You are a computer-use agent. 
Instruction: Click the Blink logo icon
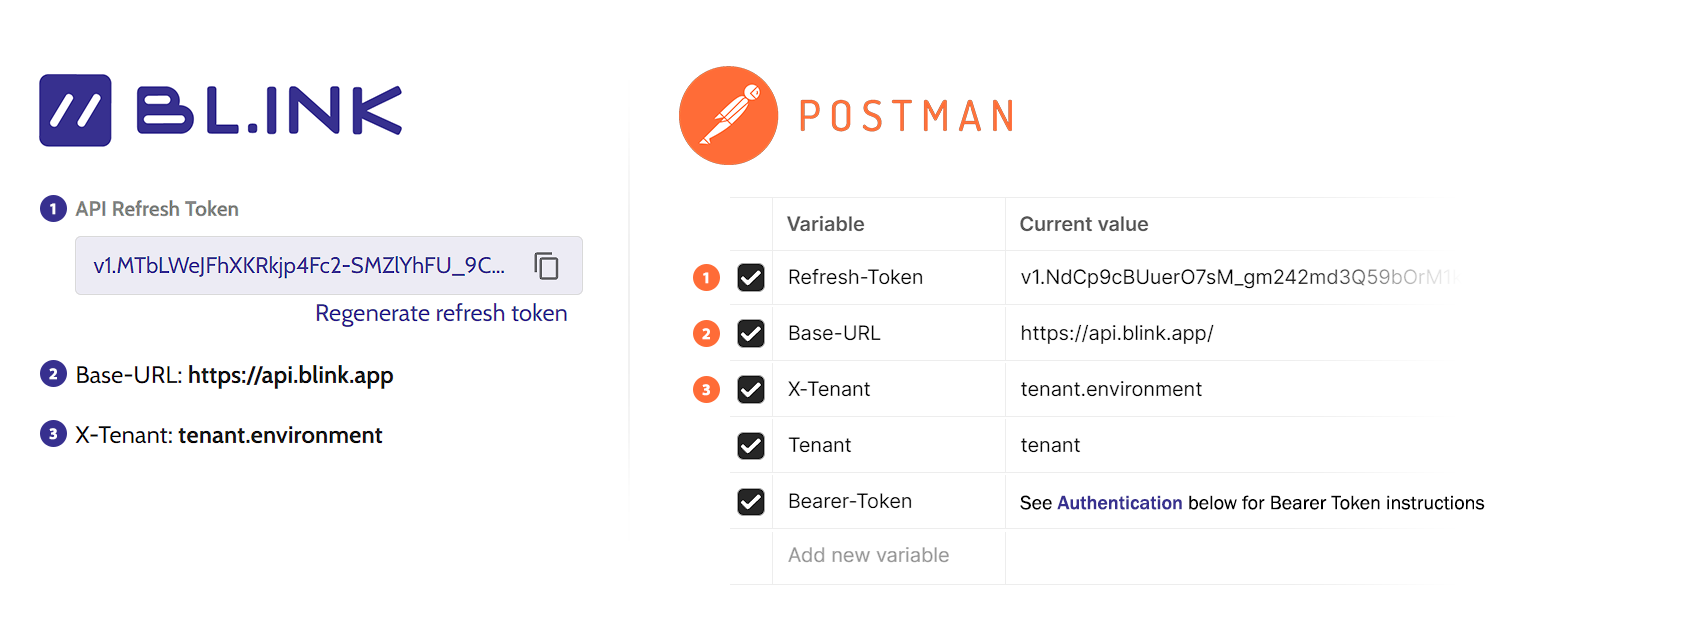(x=75, y=110)
